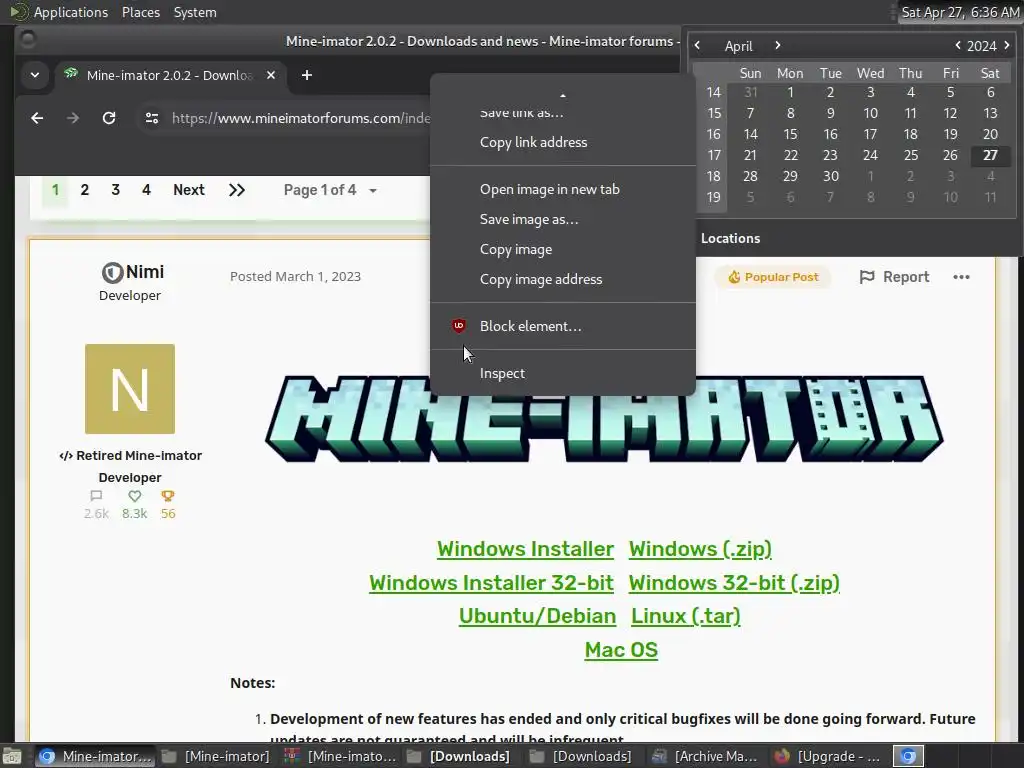Image resolution: width=1024 pixels, height=768 pixels.
Task: Click the Popular Post badge
Action: 773,277
